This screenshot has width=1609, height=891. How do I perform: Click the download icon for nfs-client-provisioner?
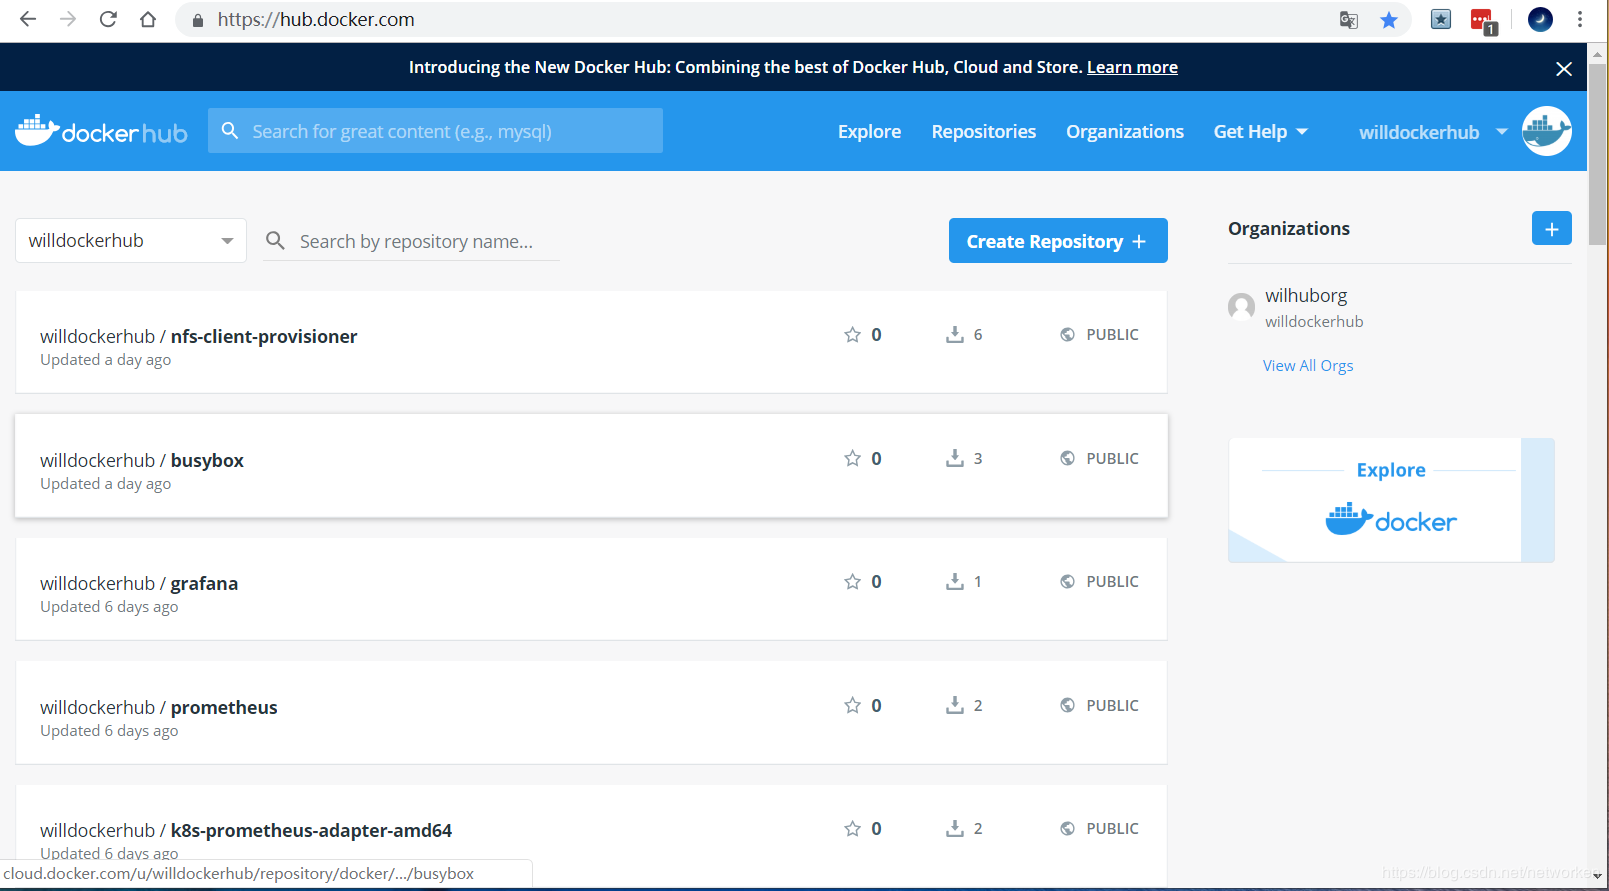pyautogui.click(x=955, y=335)
